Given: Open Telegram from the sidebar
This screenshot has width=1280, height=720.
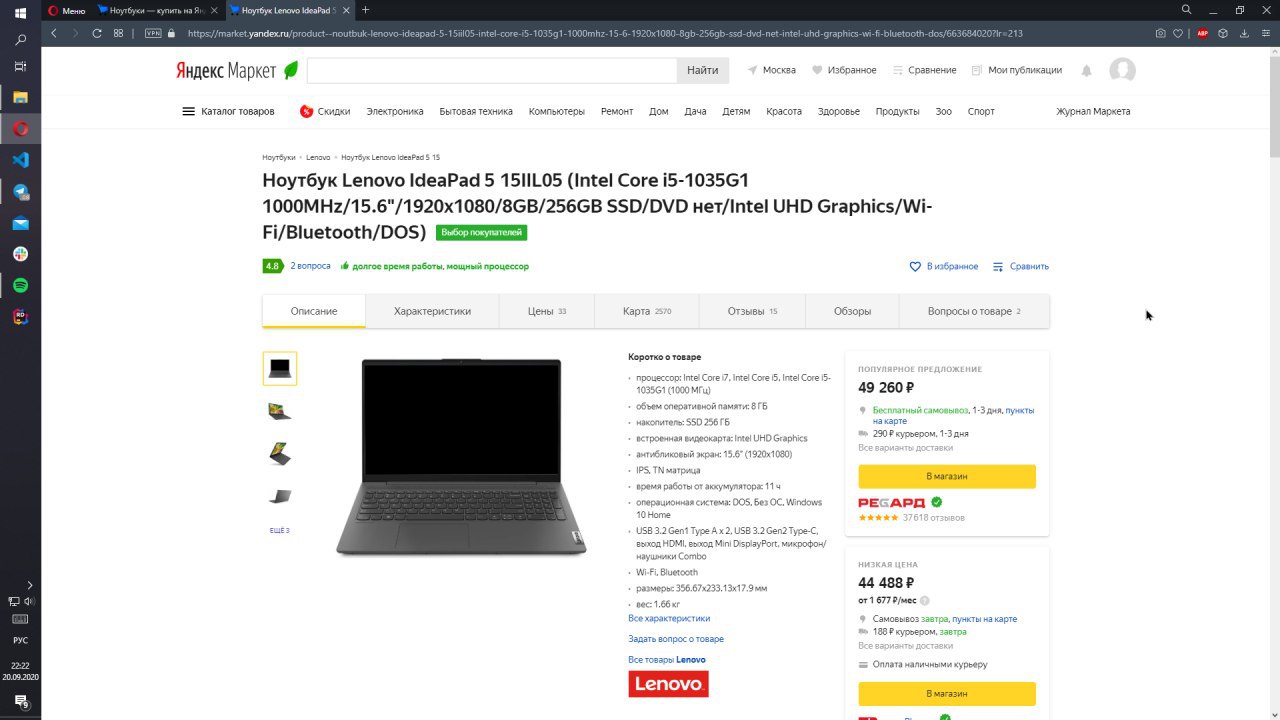Looking at the screenshot, I should click(x=20, y=191).
